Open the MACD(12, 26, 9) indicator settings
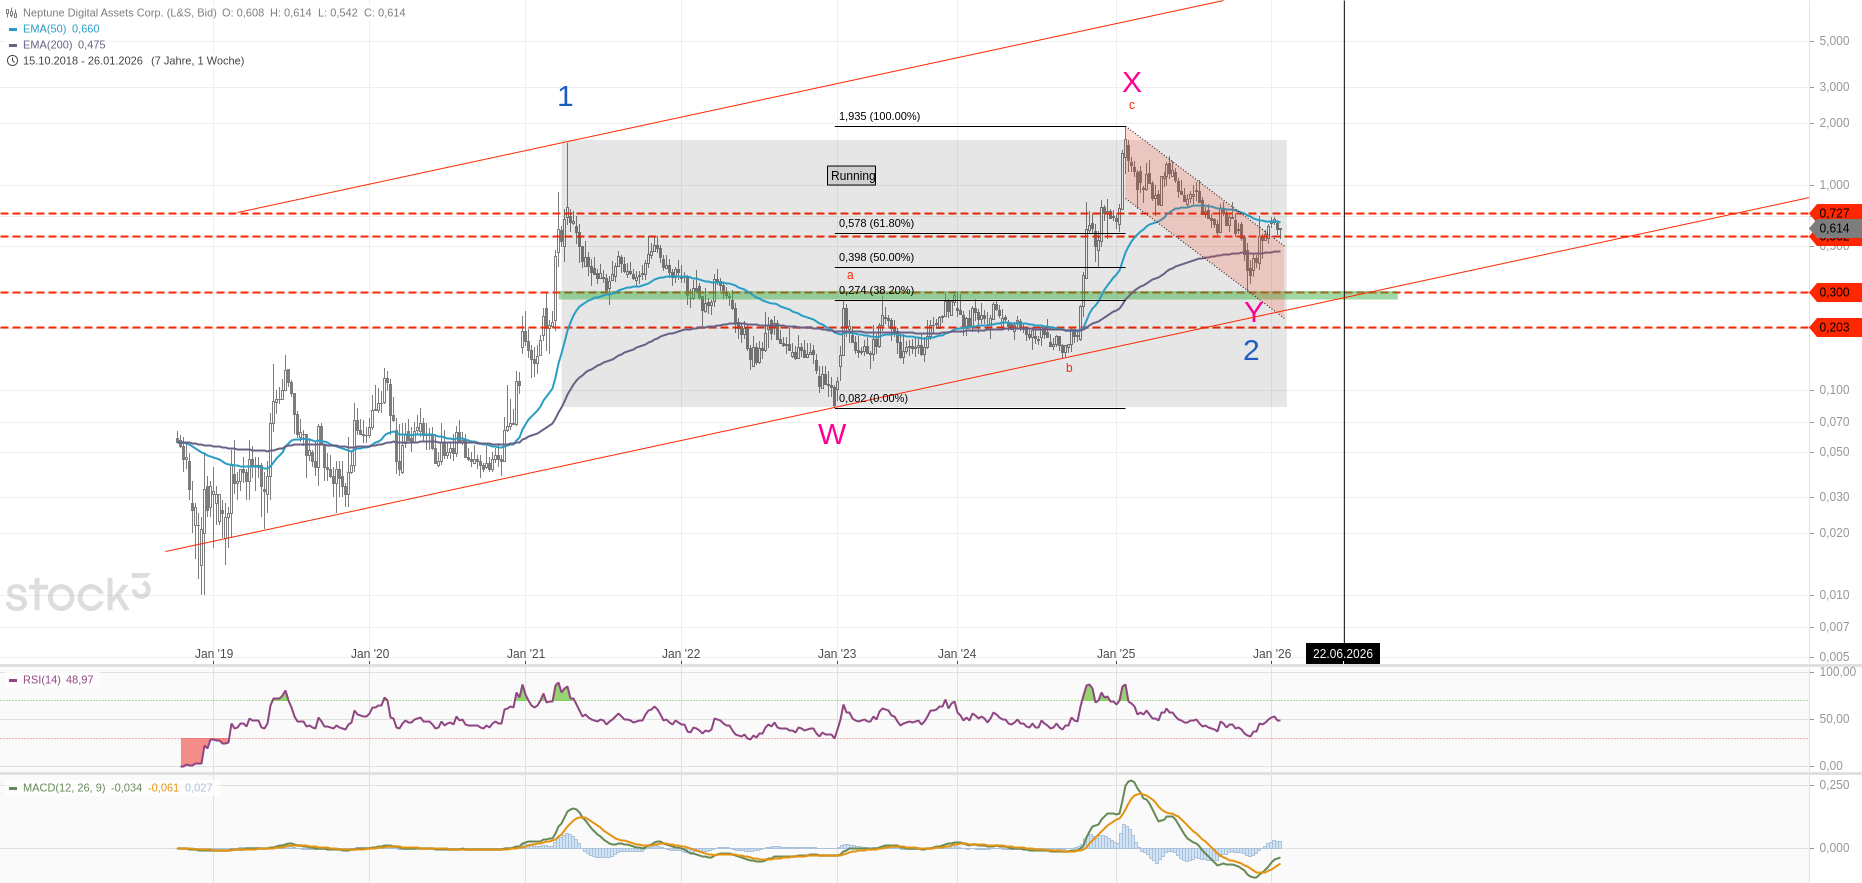 point(63,788)
